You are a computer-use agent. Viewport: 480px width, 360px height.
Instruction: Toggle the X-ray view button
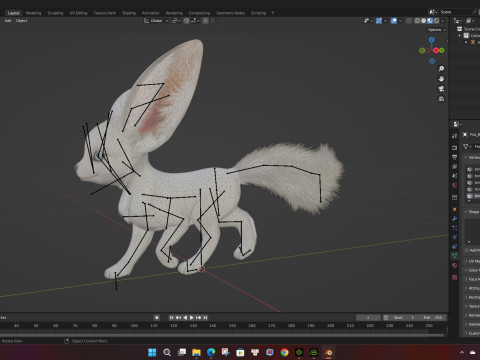click(x=409, y=21)
